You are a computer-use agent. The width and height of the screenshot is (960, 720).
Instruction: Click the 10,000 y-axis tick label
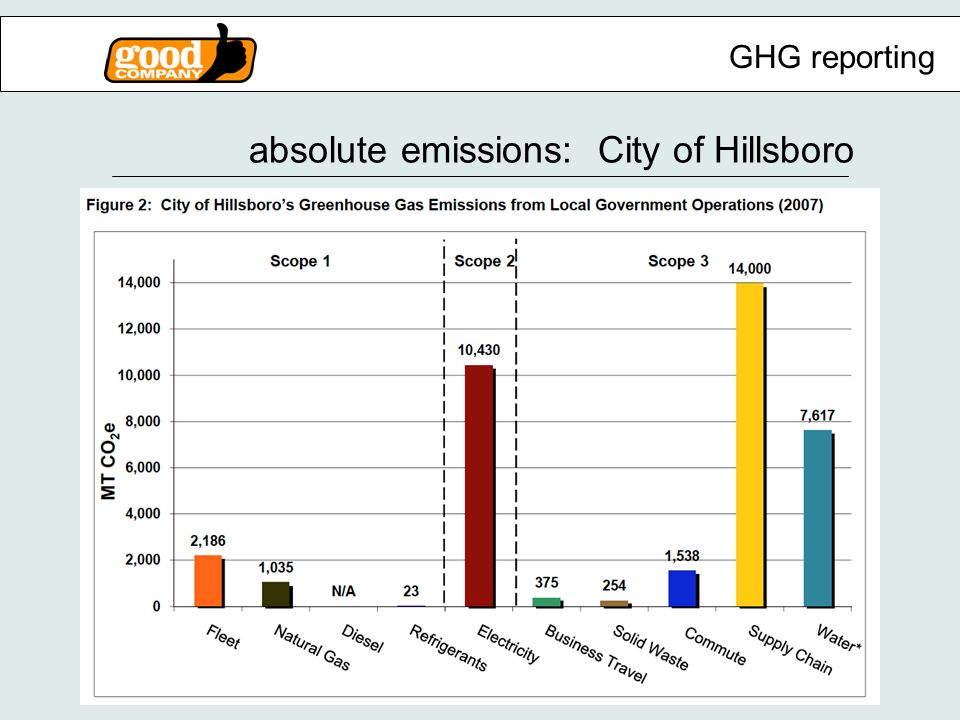(x=139, y=375)
